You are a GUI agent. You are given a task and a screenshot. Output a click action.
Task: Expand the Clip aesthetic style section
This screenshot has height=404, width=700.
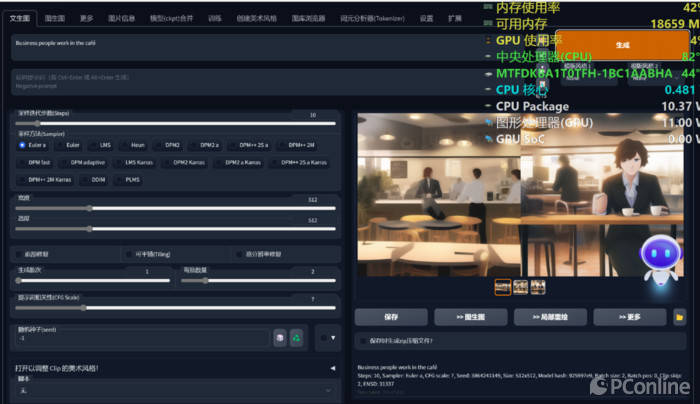point(332,368)
